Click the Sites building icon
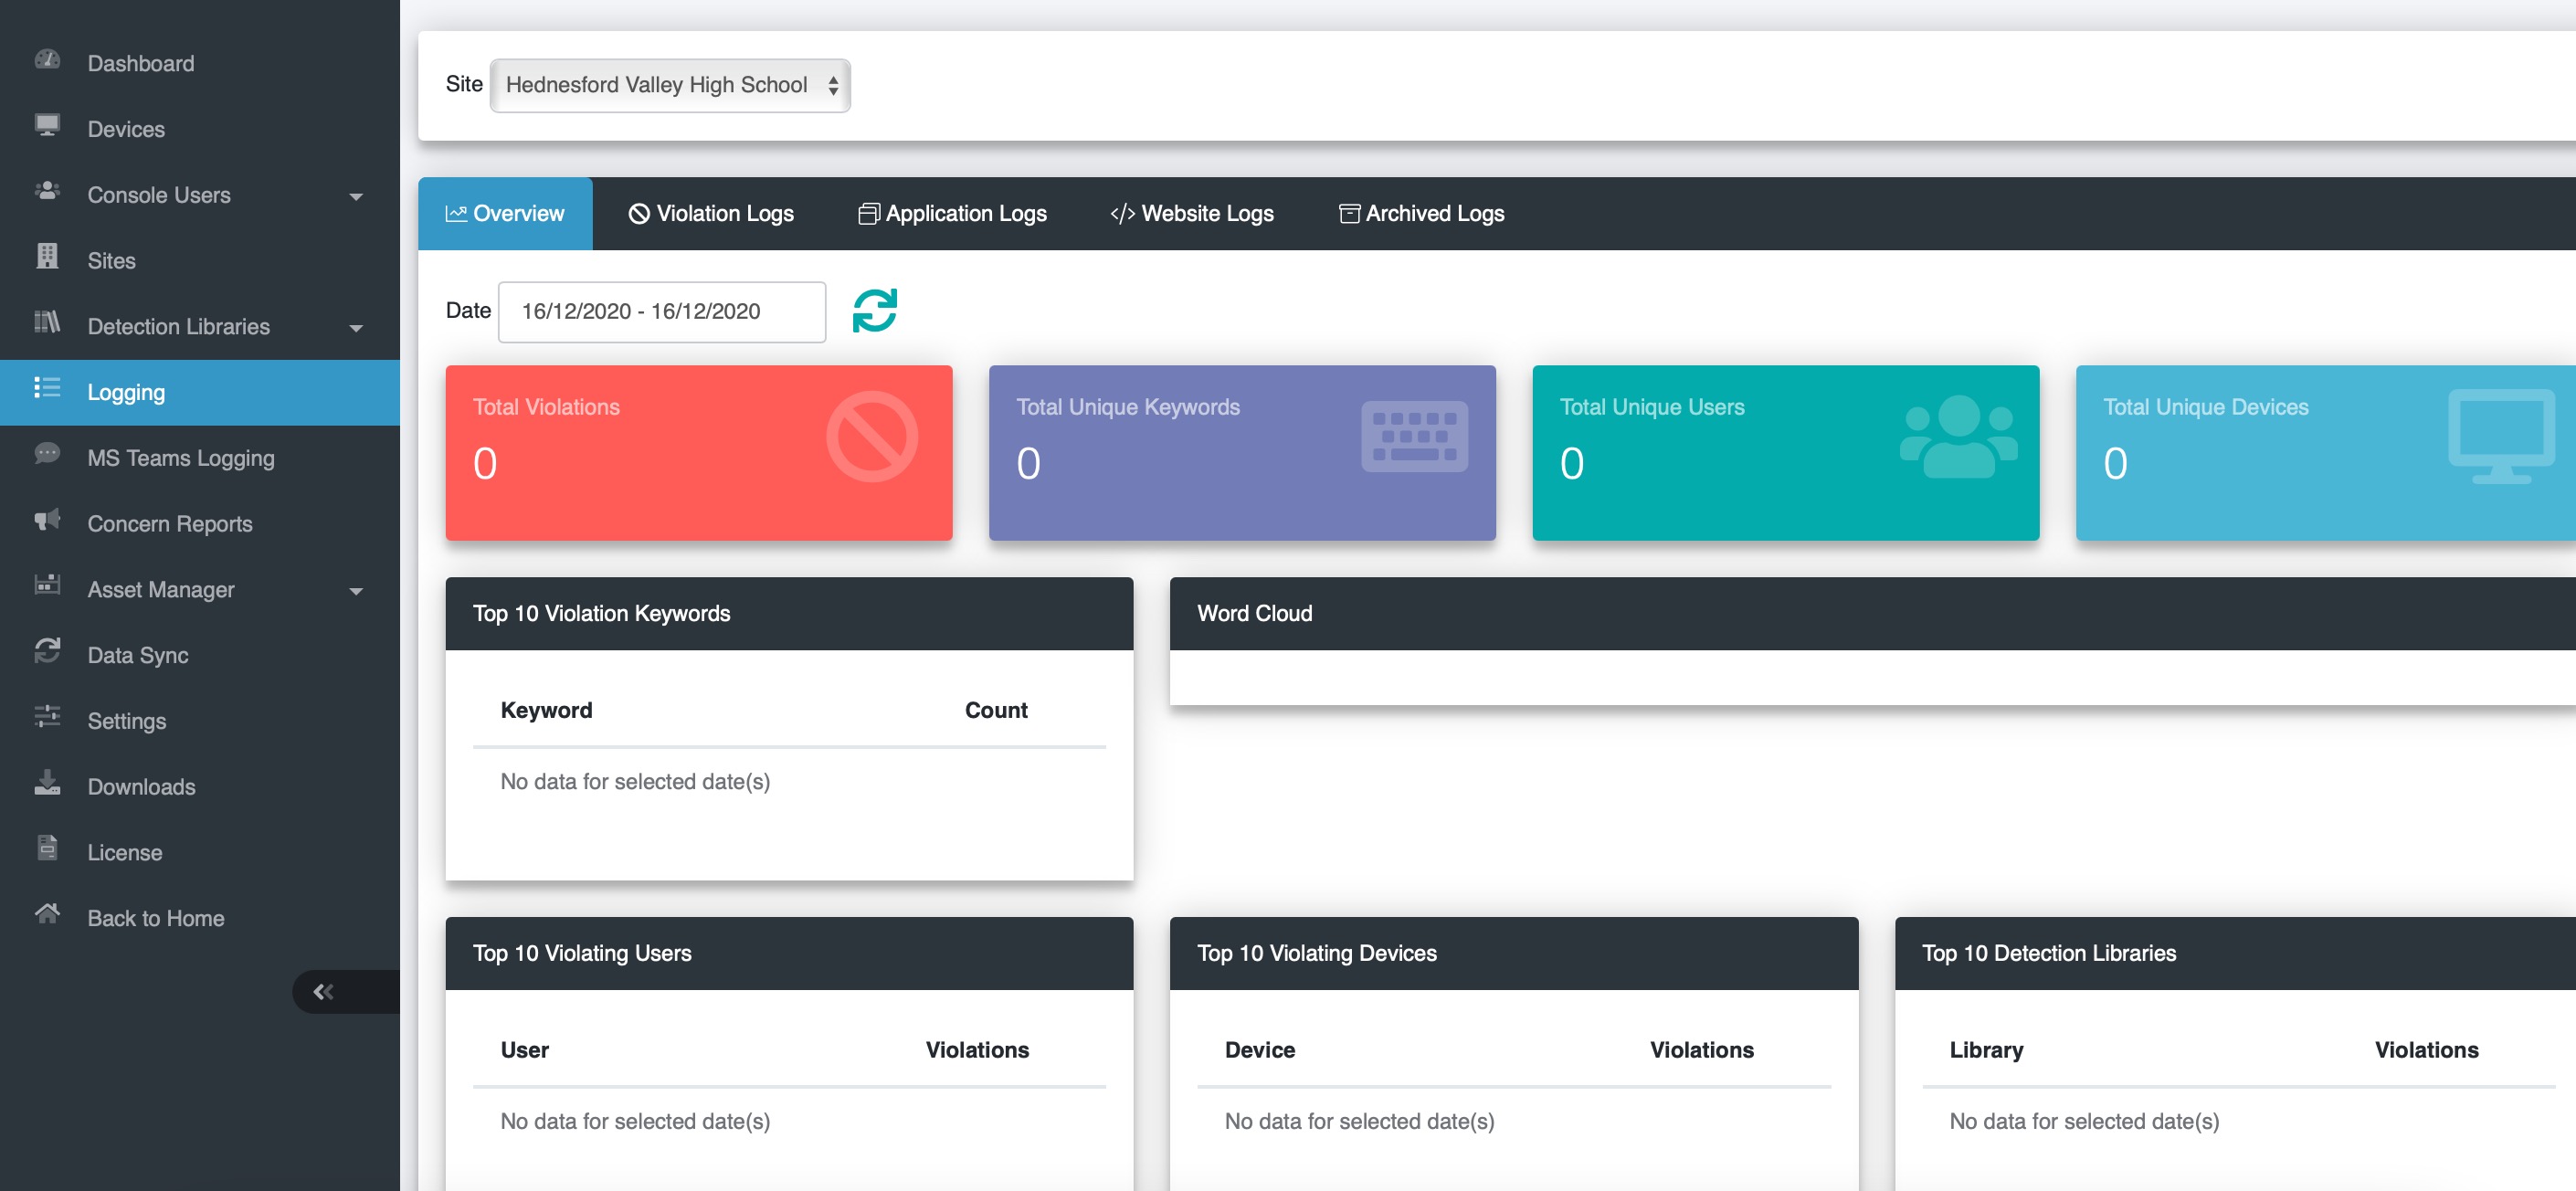This screenshot has width=2576, height=1191. point(47,257)
